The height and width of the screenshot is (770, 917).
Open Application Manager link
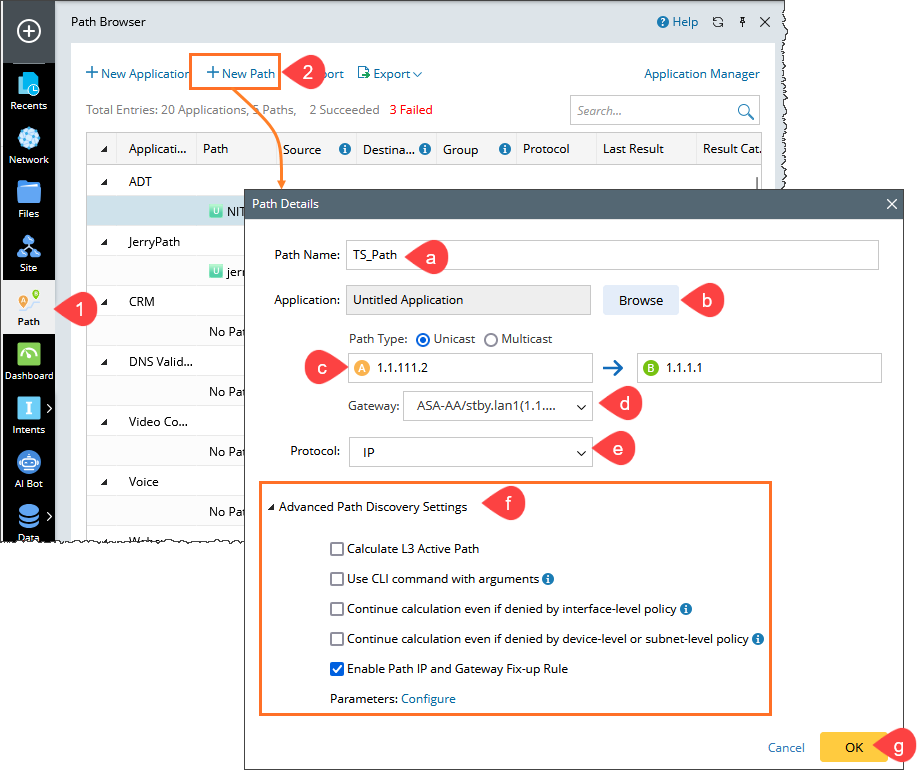[x=702, y=74]
